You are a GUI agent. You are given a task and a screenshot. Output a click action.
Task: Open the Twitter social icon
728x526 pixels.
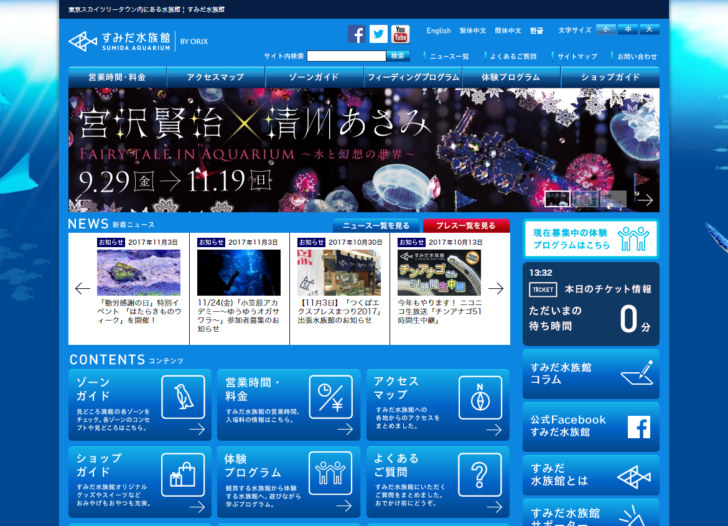378,34
